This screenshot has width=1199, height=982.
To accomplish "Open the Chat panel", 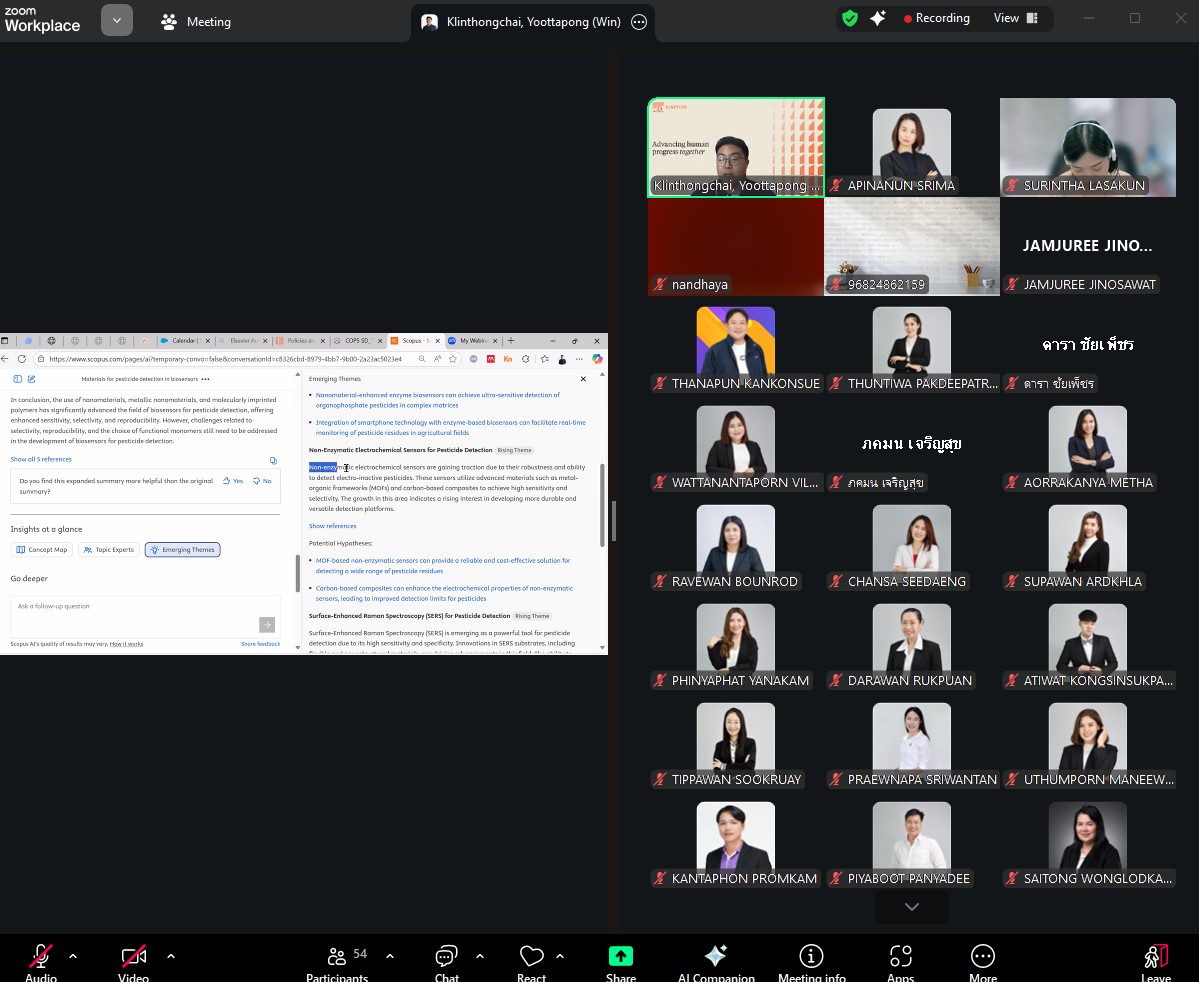I will click(446, 961).
